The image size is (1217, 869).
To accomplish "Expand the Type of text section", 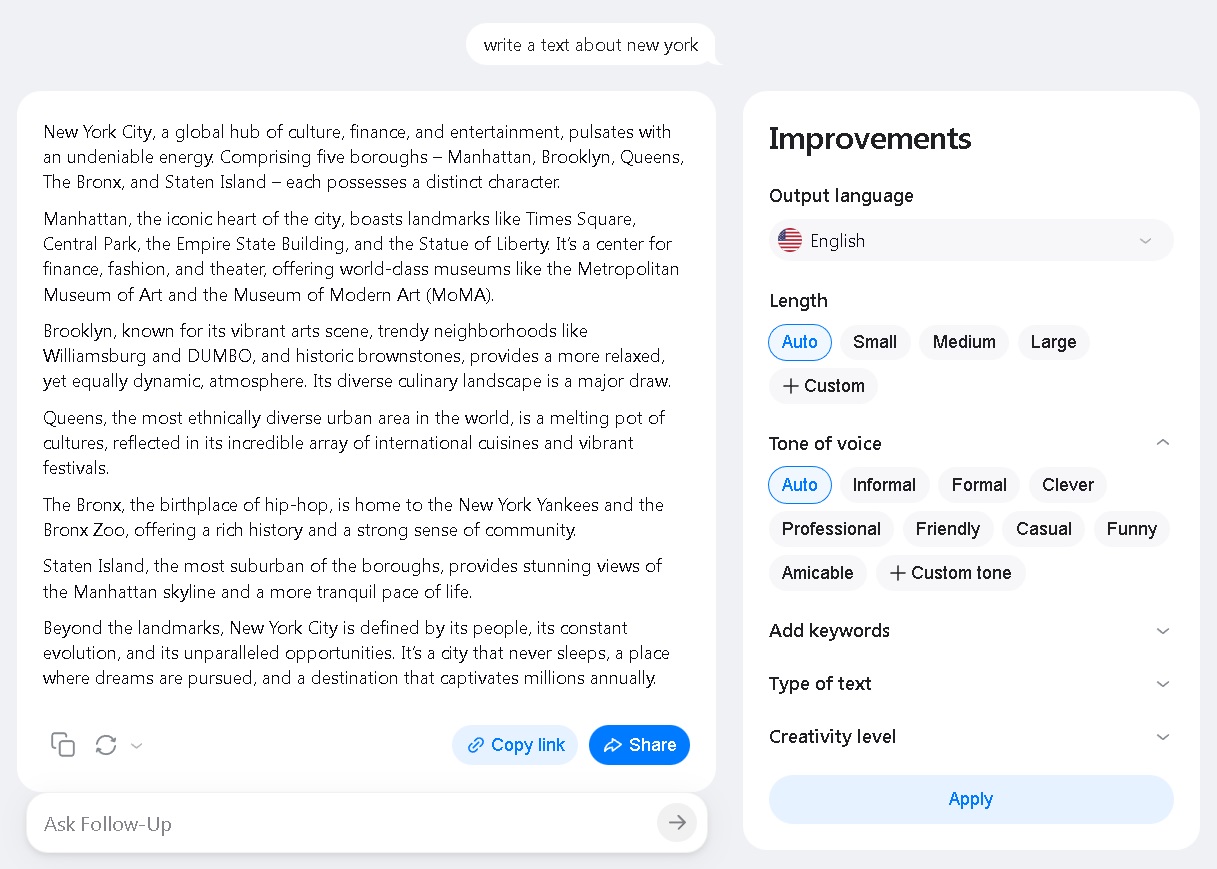I will pyautogui.click(x=970, y=684).
